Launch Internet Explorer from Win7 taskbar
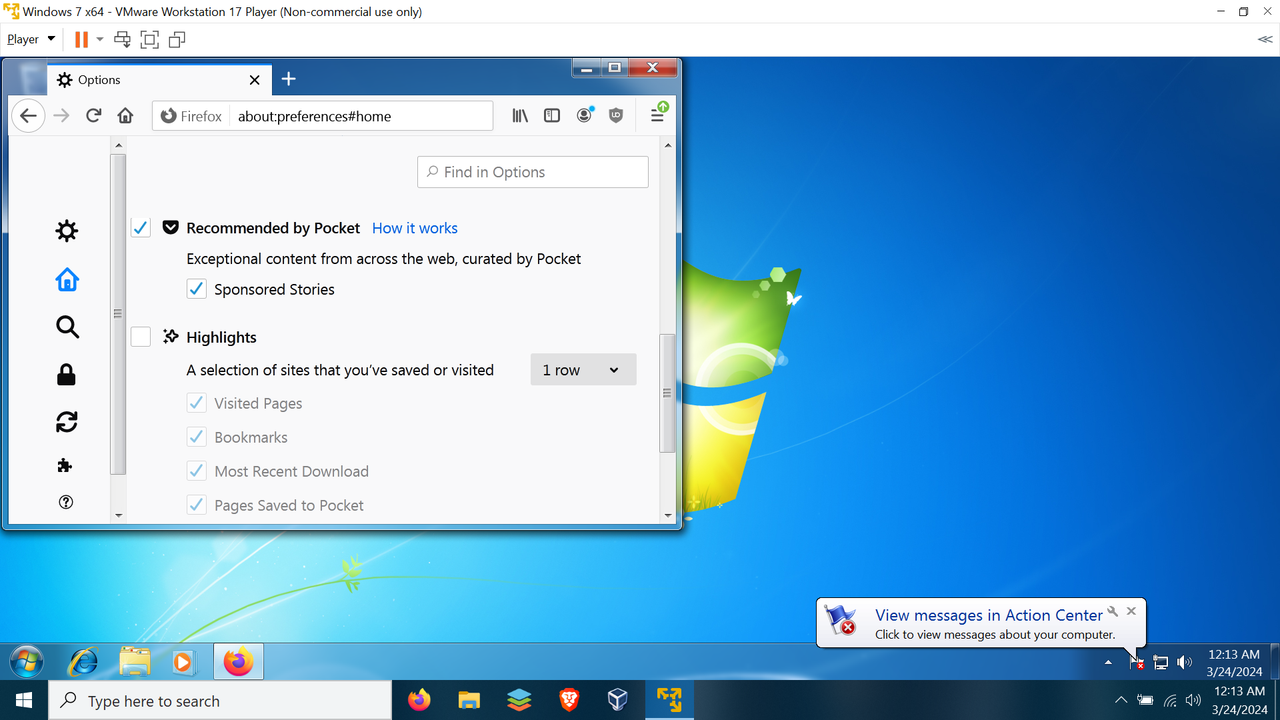1280x720 pixels. 83,662
